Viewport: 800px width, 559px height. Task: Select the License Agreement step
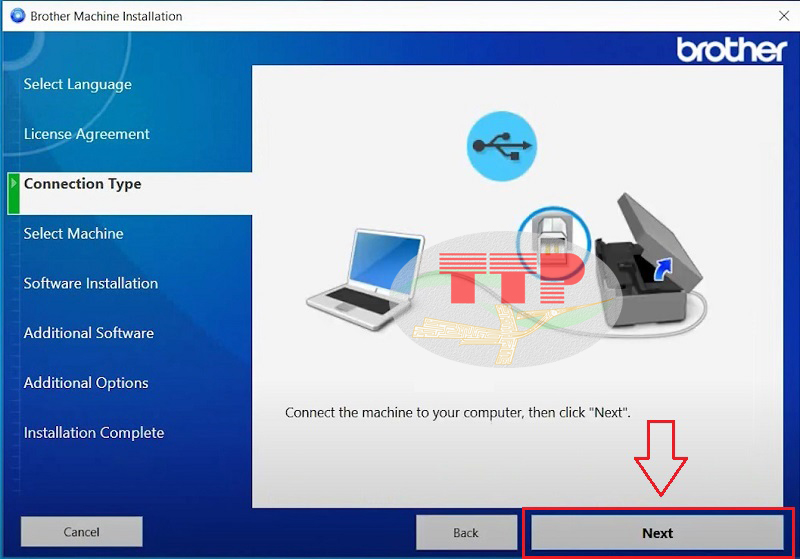tap(86, 134)
